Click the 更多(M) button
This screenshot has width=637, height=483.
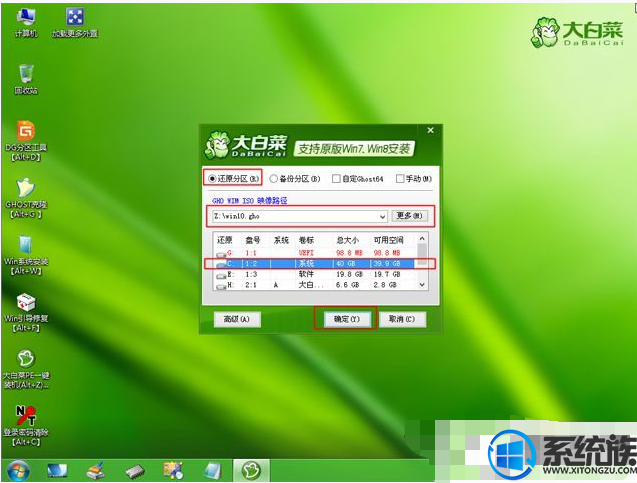tap(409, 216)
